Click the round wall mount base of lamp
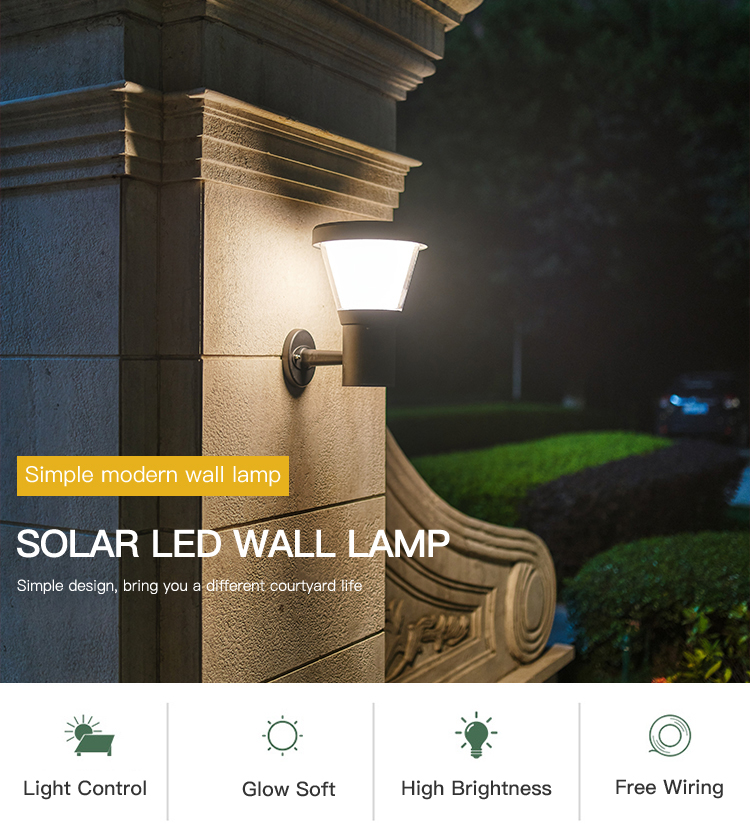This screenshot has height=839, width=750. pos(299,362)
